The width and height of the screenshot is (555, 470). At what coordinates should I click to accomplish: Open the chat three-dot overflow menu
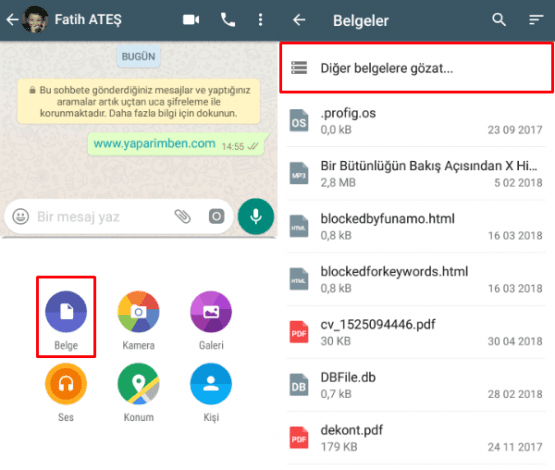260,20
